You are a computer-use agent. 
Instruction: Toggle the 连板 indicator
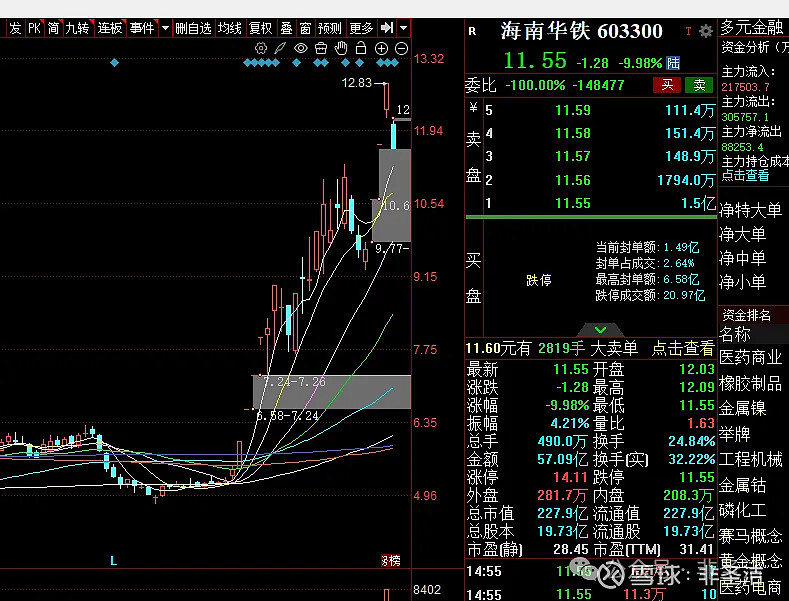coord(110,28)
